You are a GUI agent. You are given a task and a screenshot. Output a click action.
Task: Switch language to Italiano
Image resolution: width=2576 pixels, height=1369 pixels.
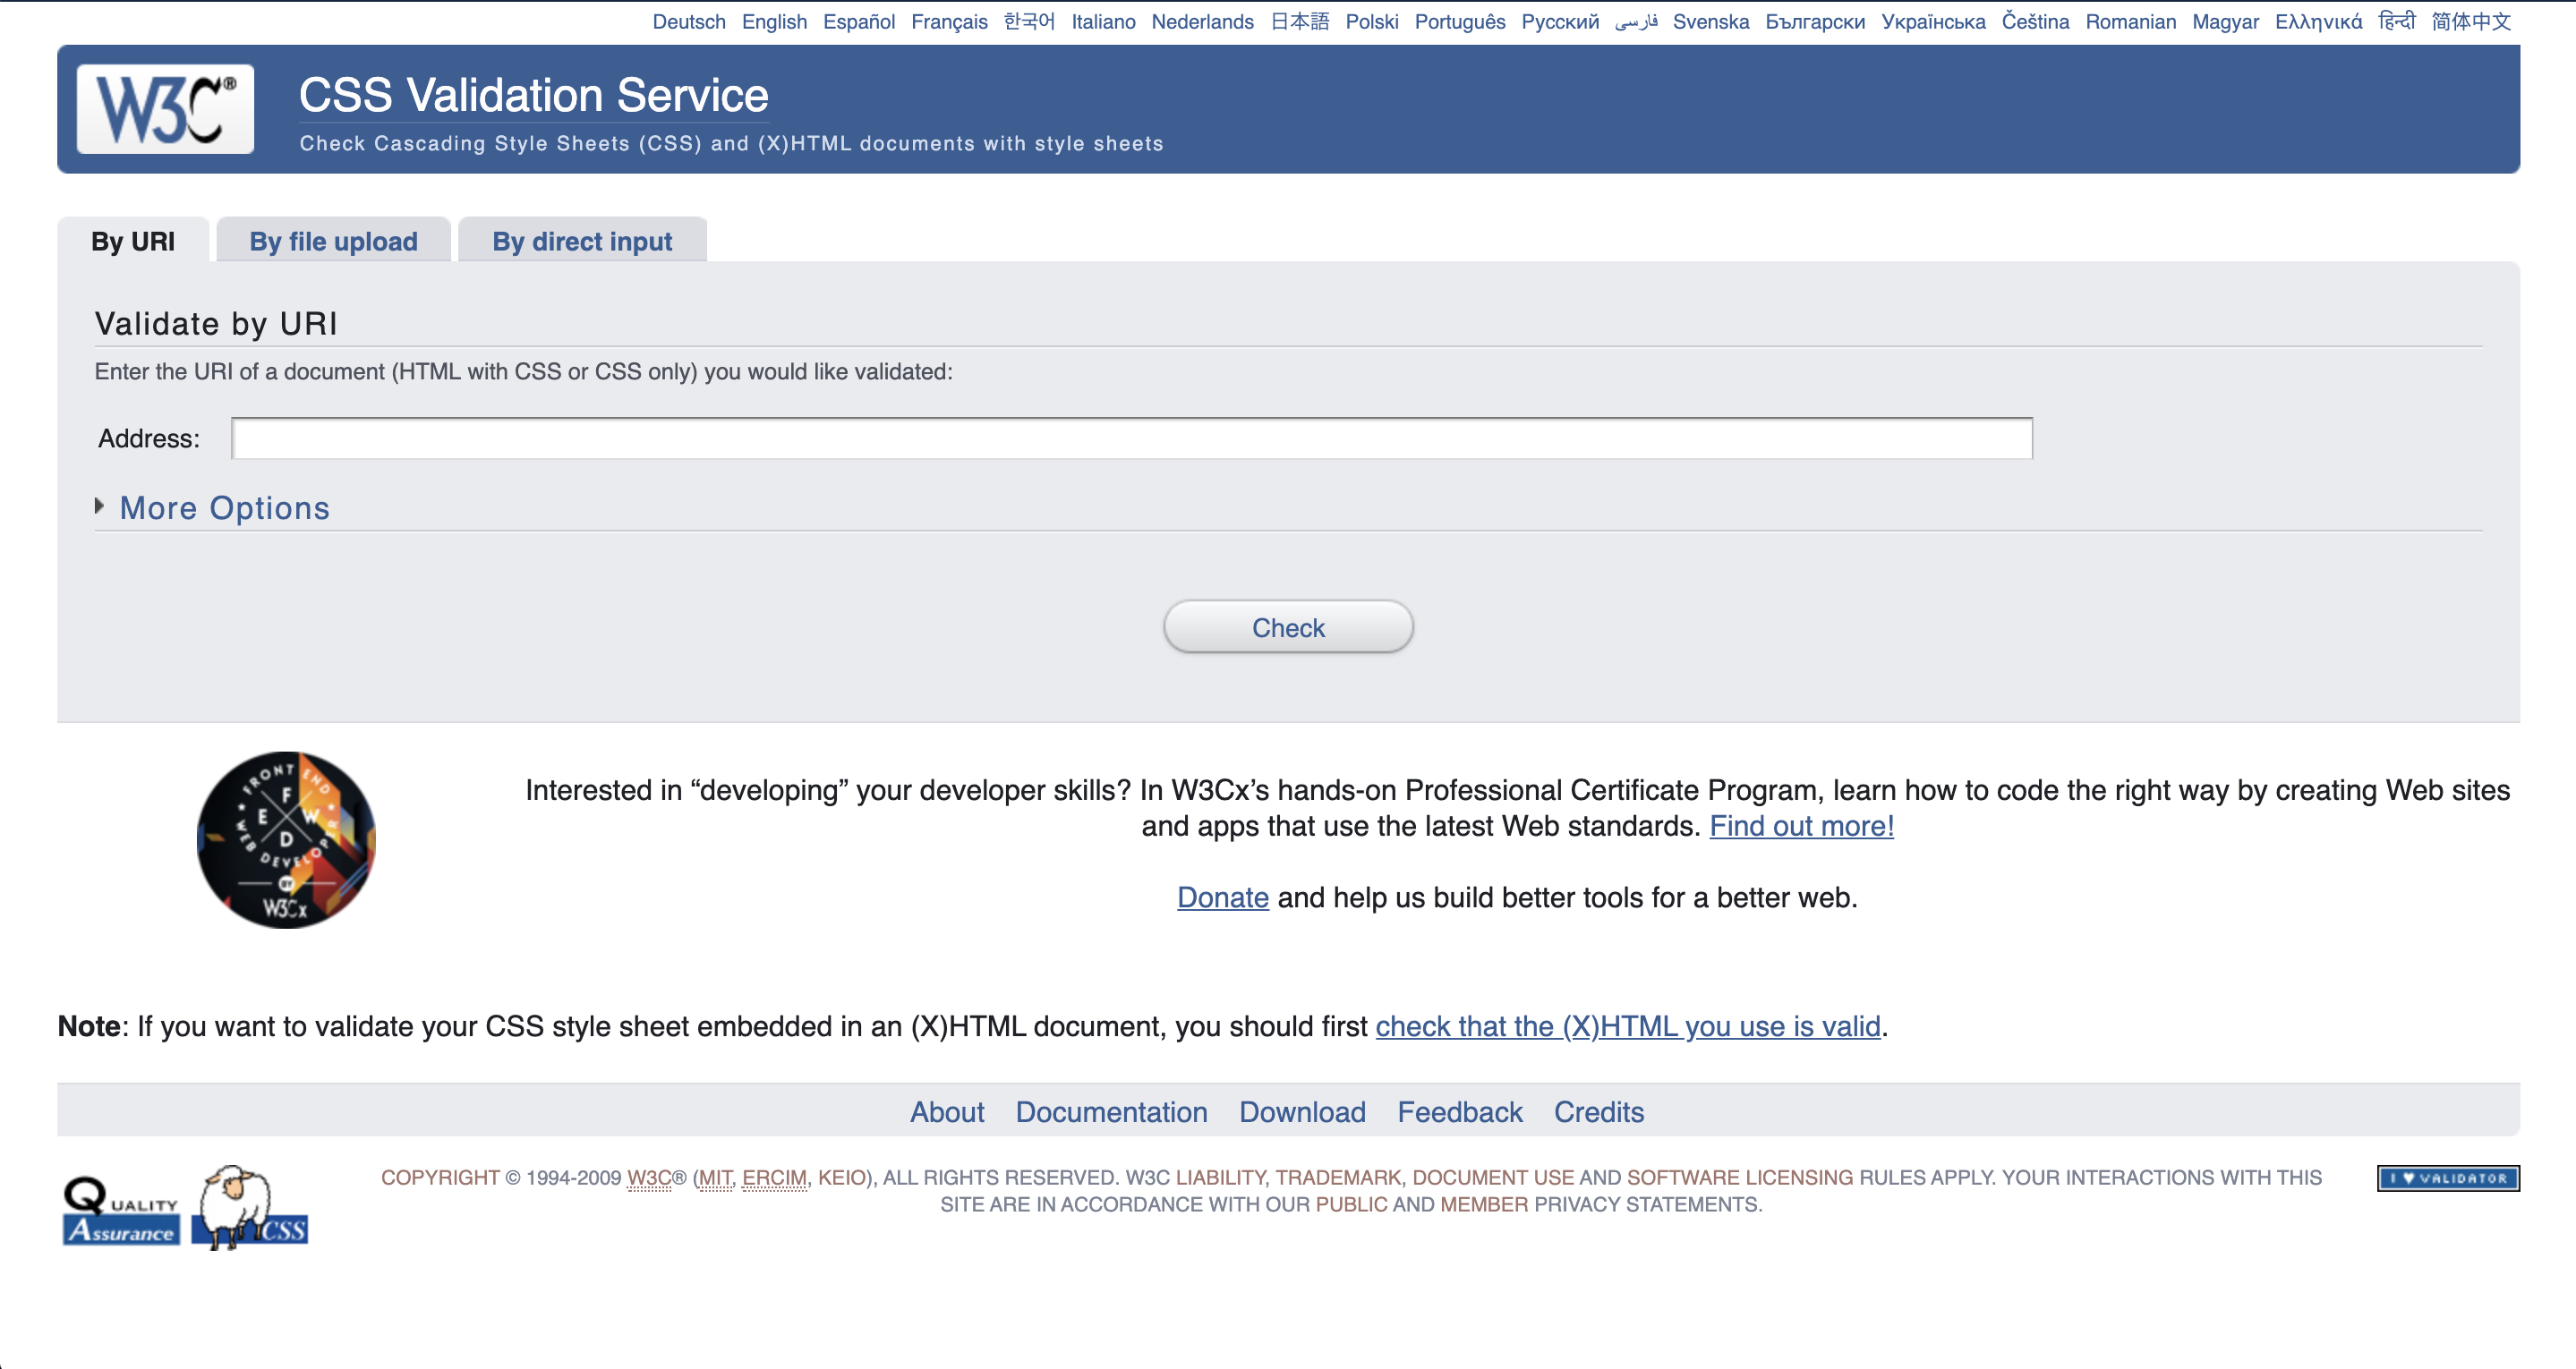[1103, 22]
